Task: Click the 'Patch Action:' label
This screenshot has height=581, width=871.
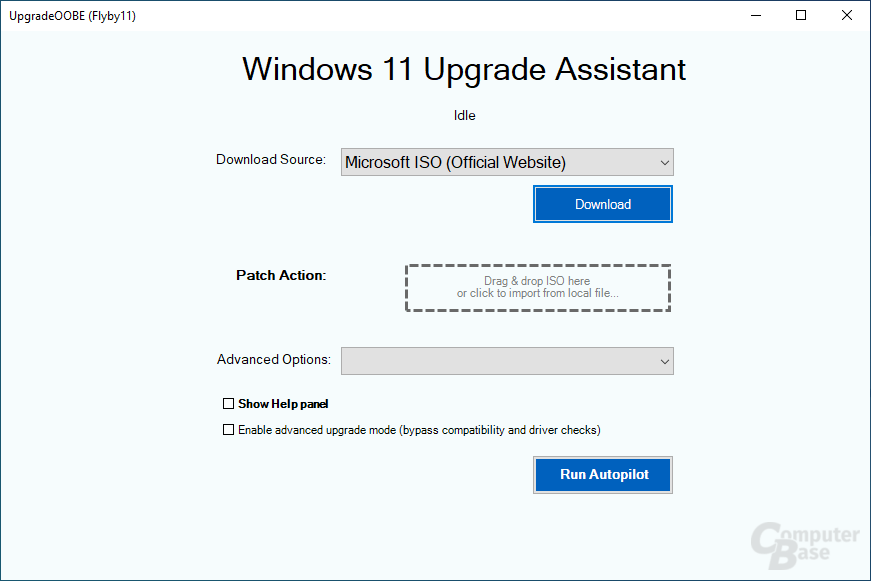Action: [x=281, y=275]
